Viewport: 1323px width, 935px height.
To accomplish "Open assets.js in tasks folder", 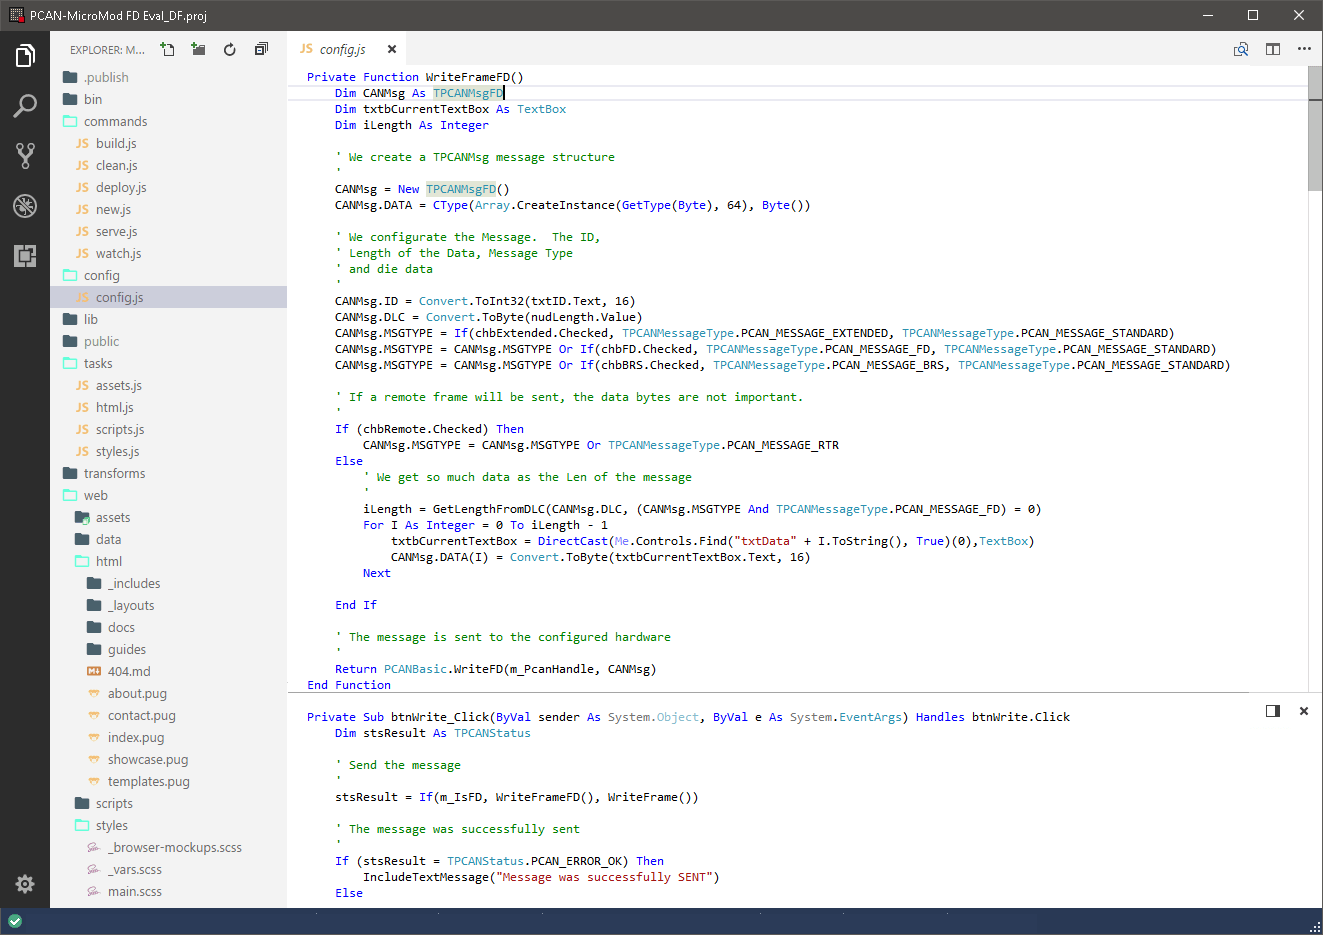I will pos(168,385).
